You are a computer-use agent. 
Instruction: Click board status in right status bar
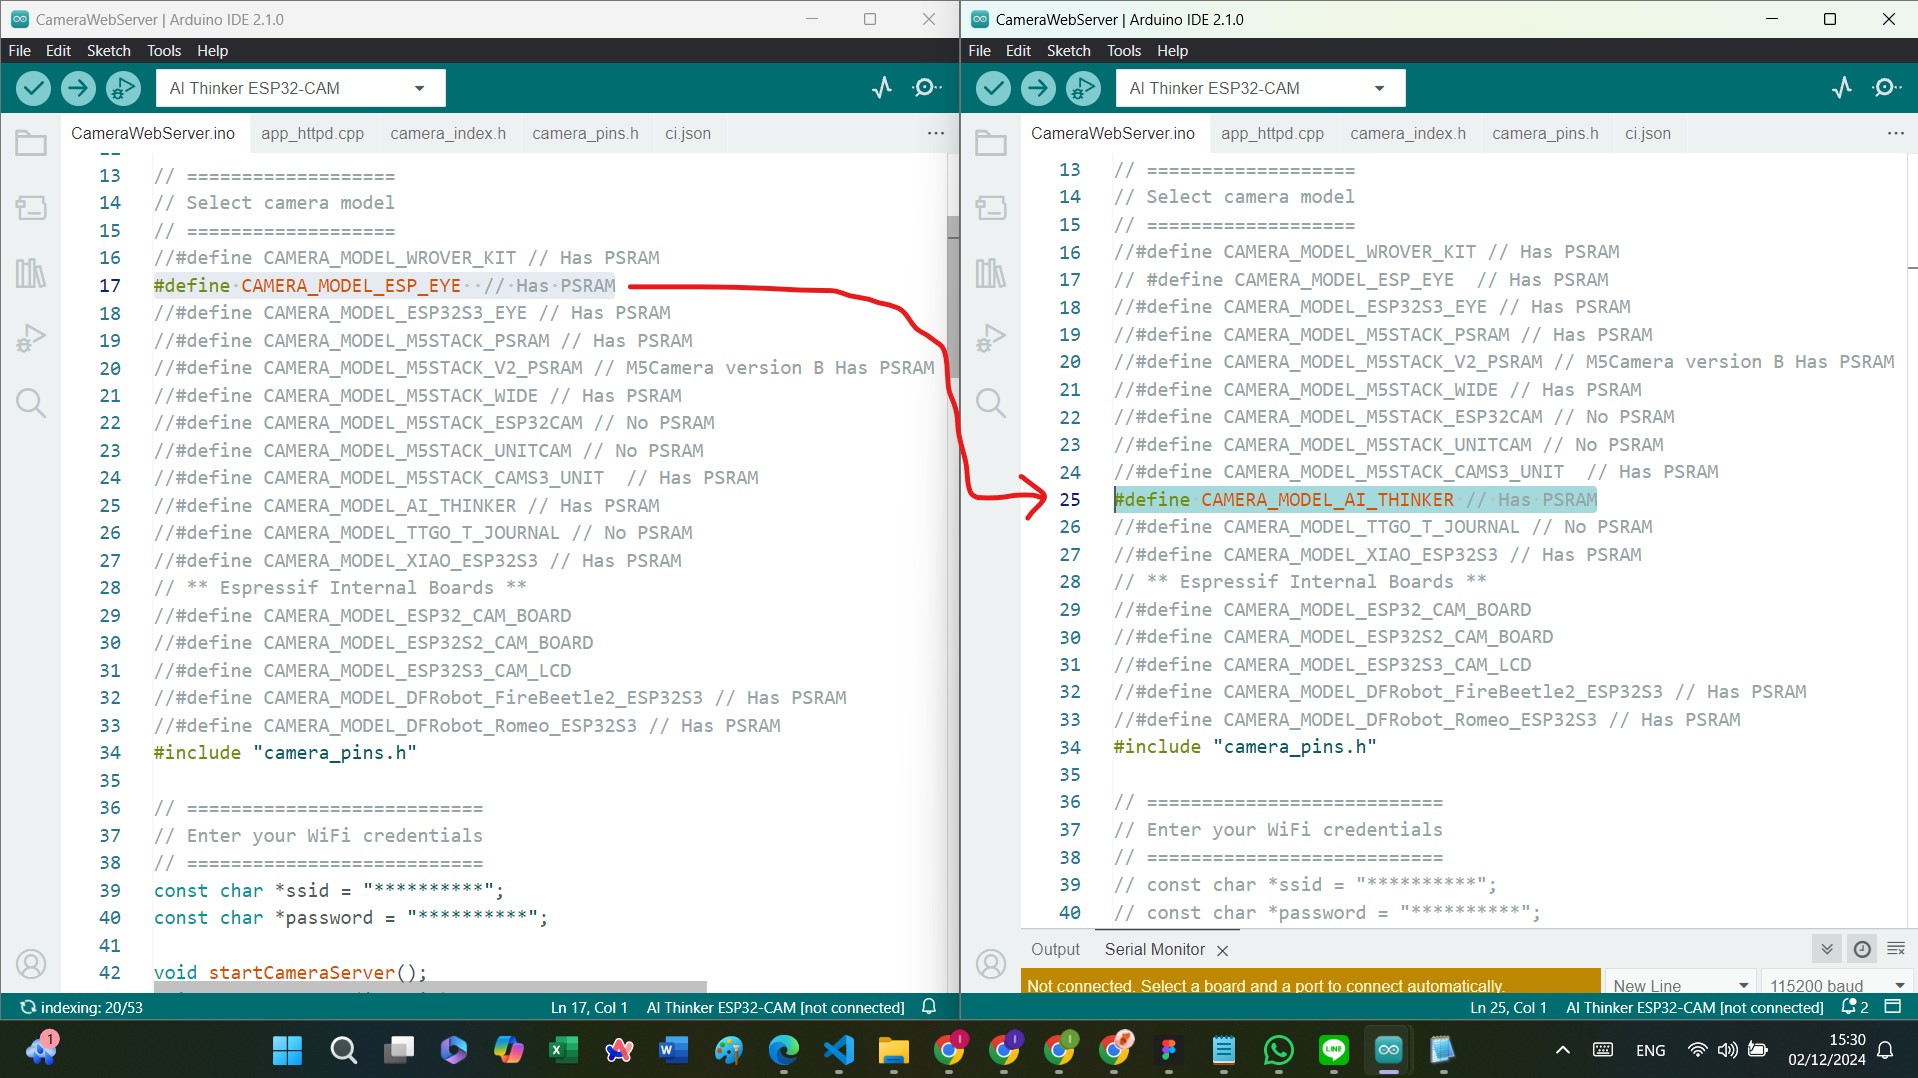(x=1695, y=1007)
